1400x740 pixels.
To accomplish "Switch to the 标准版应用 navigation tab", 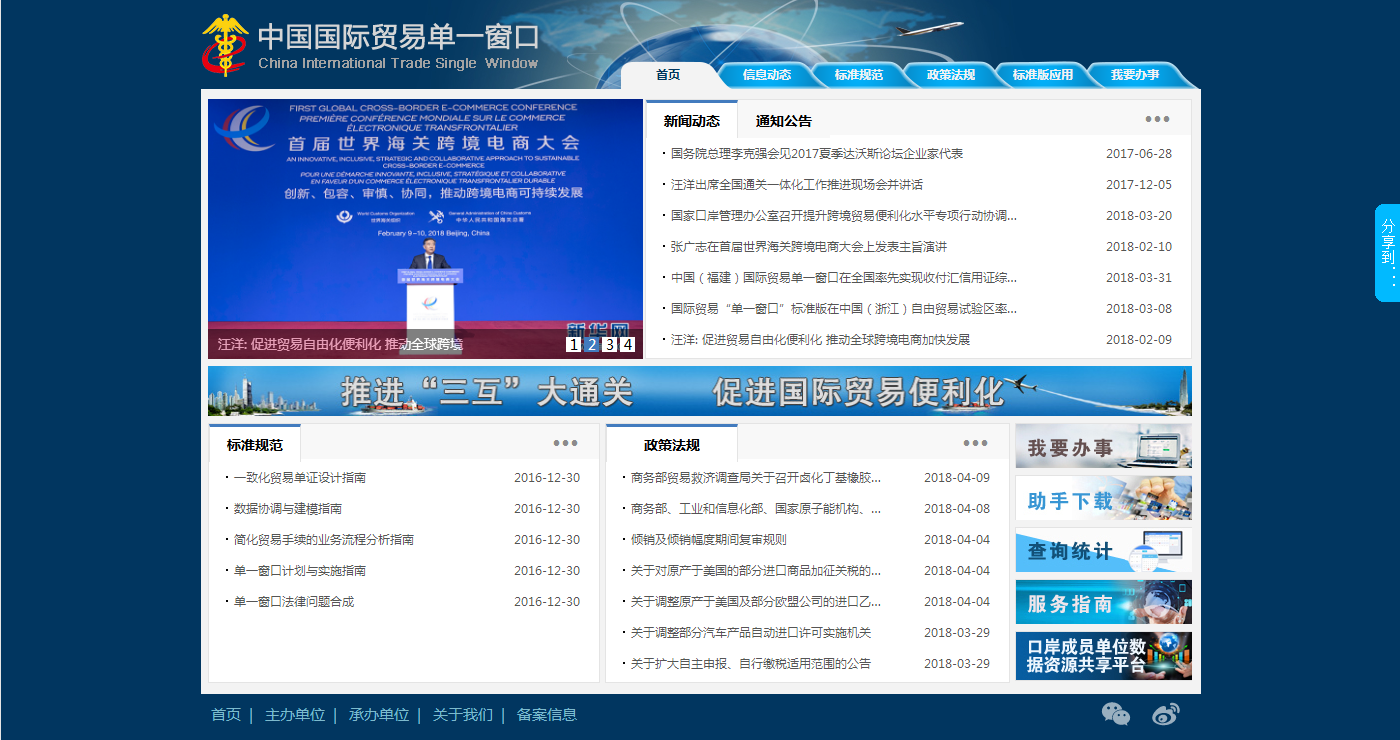I will click(x=1043, y=74).
